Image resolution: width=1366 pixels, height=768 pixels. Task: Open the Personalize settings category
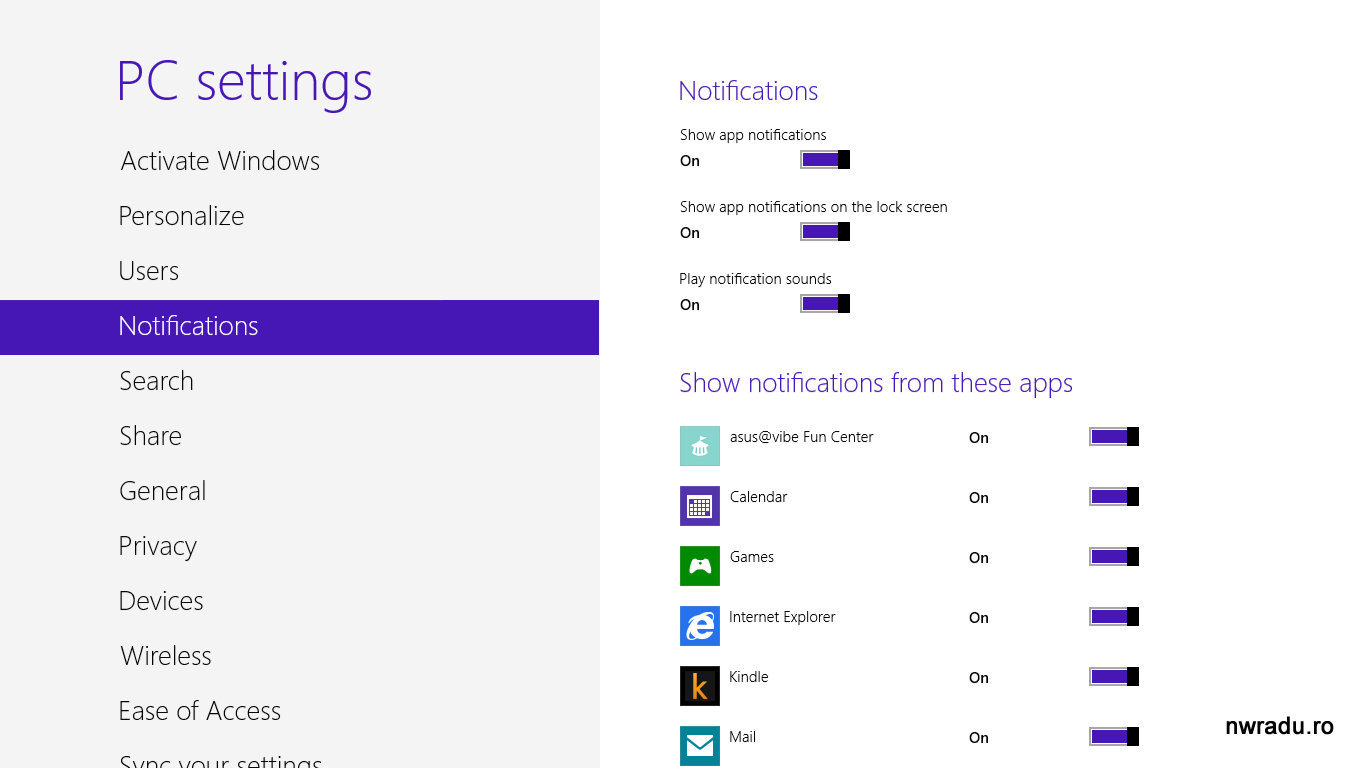coord(181,216)
